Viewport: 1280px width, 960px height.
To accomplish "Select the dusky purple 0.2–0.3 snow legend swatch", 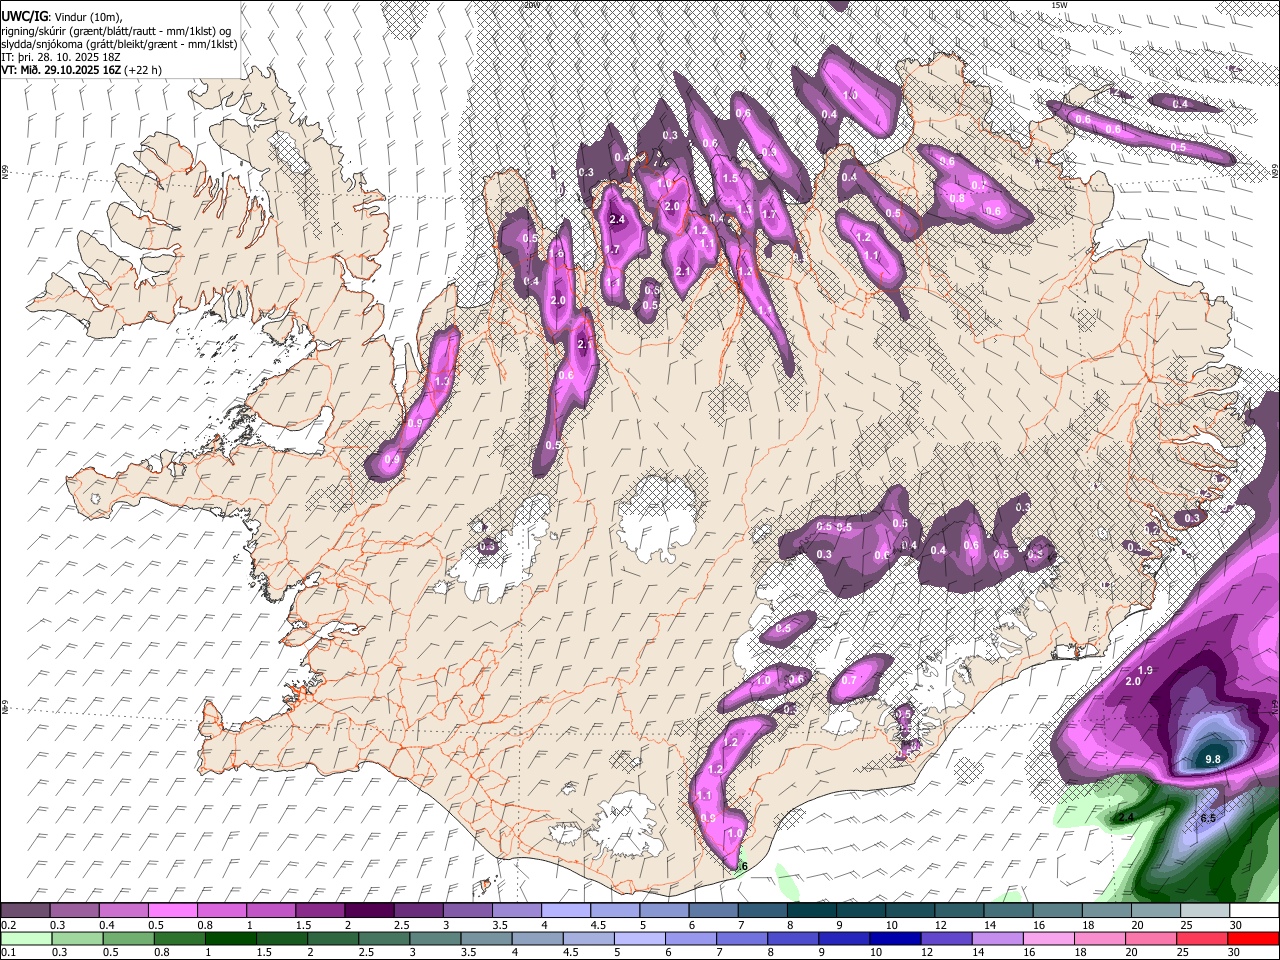I will click(25, 911).
